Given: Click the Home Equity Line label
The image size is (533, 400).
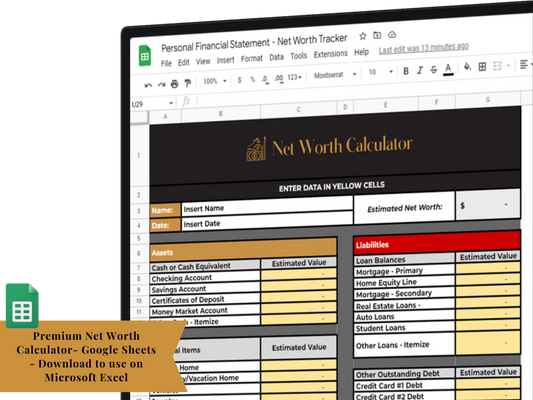Looking at the screenshot, I should pos(386,282).
